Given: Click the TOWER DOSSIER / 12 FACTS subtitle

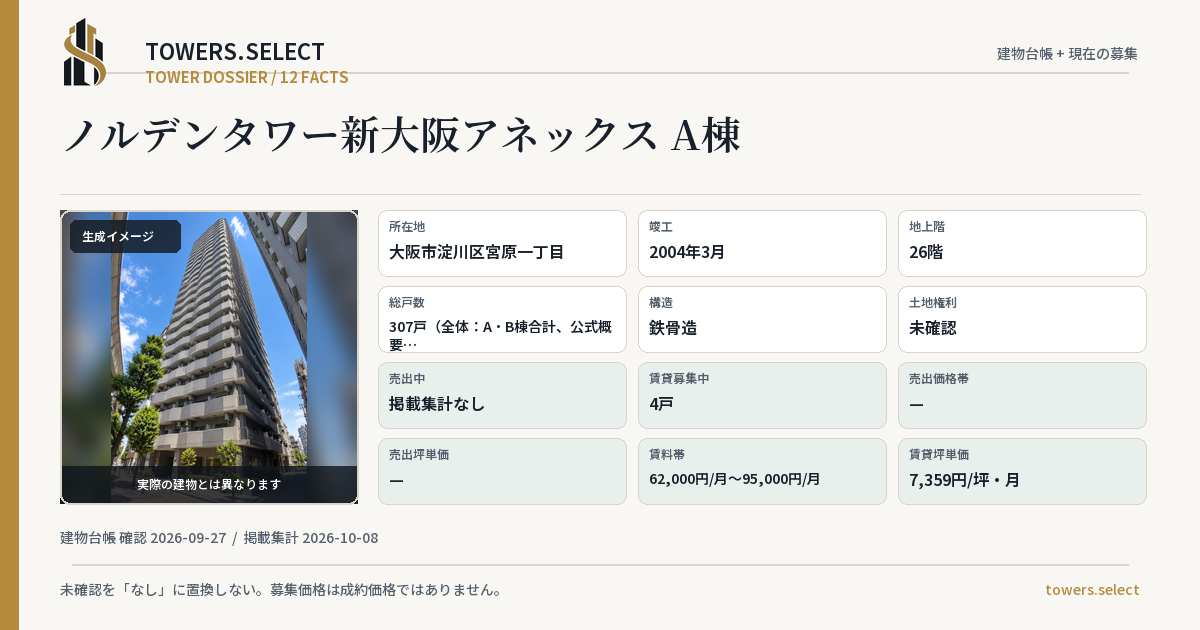Looking at the screenshot, I should pos(247,77).
